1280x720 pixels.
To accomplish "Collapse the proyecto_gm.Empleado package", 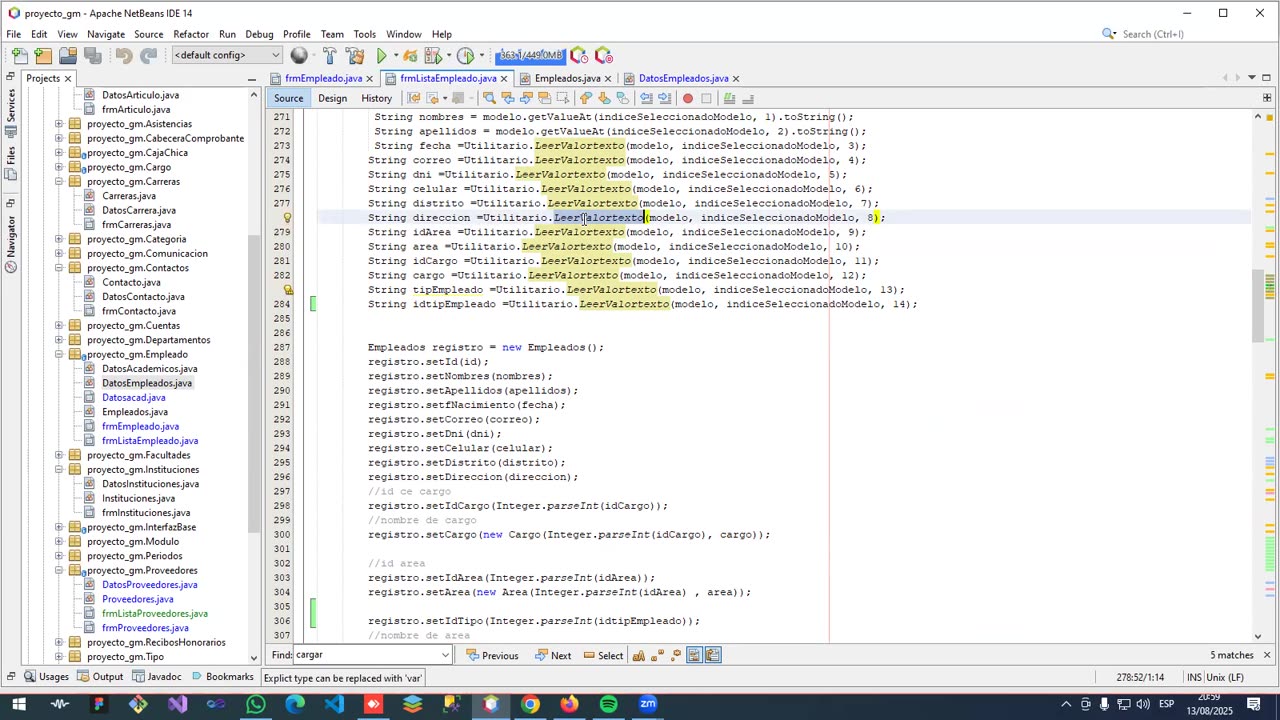I will click(x=59, y=355).
